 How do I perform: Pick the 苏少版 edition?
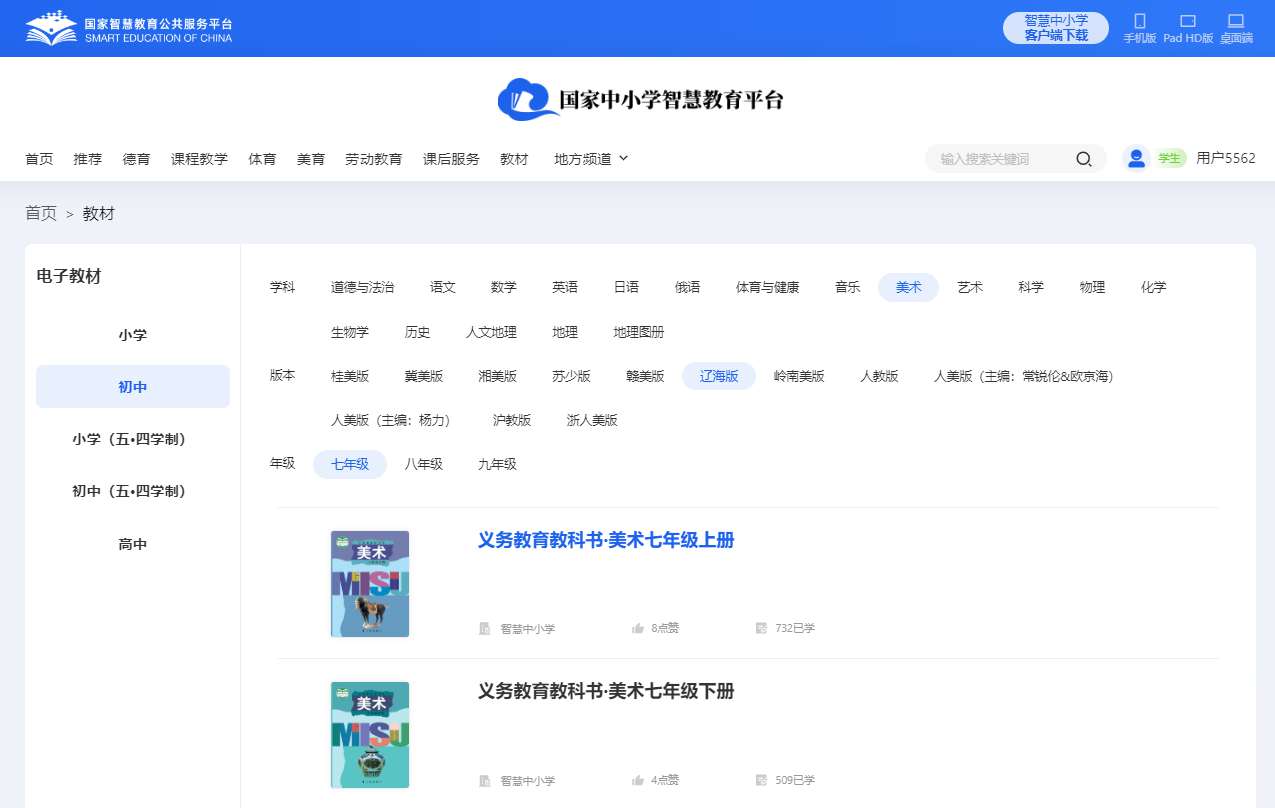[572, 376]
